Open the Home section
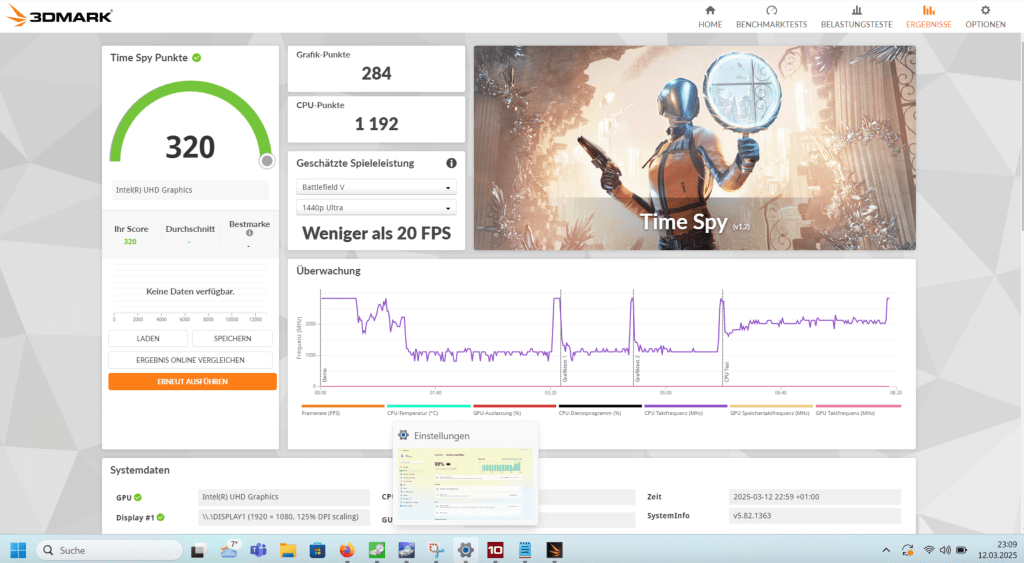The width and height of the screenshot is (1024, 563). tap(710, 17)
